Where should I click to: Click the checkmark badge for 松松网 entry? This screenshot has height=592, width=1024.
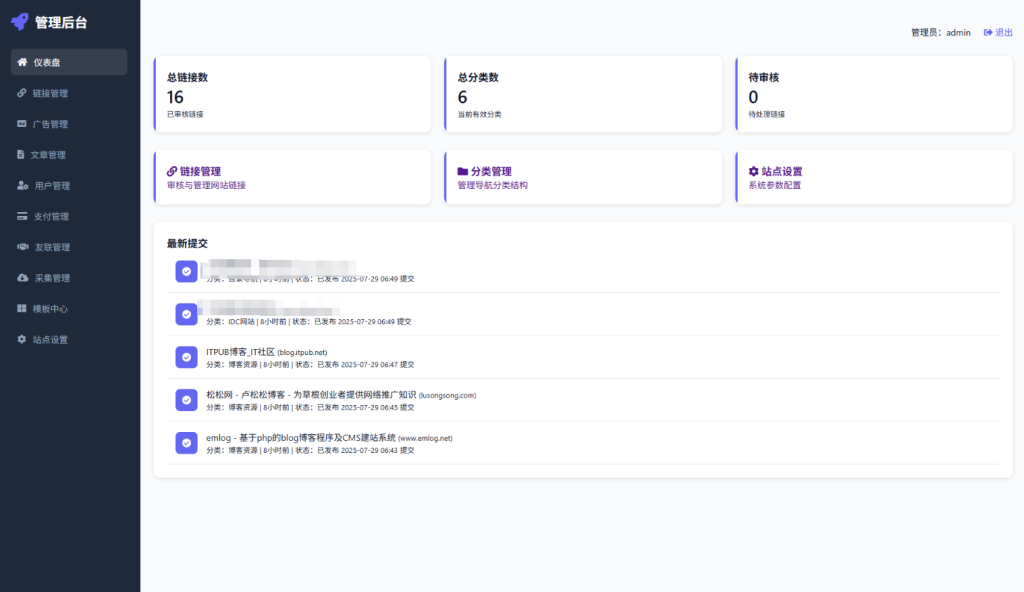click(x=186, y=400)
